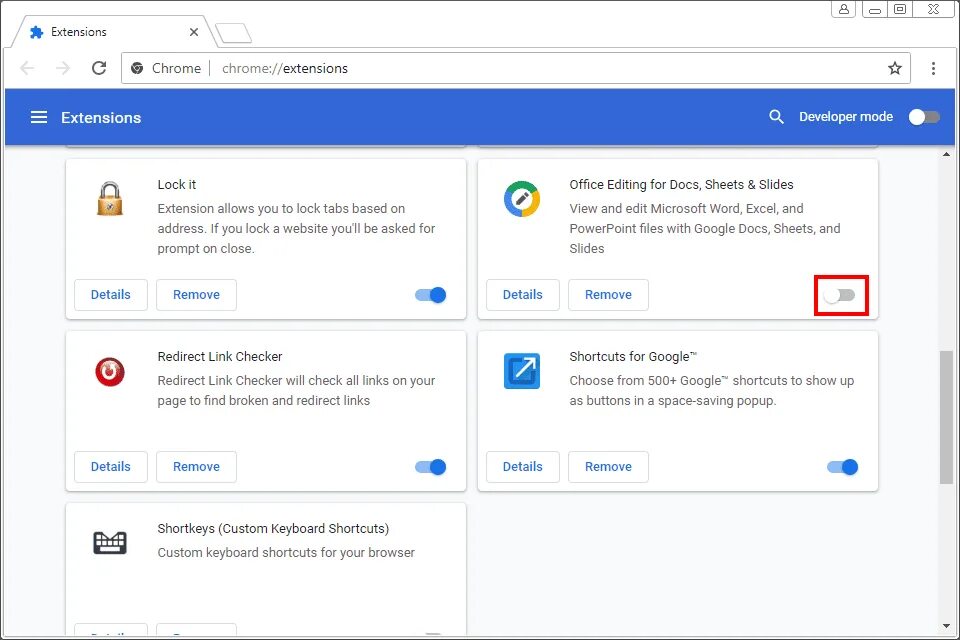The image size is (960, 640).
Task: Open the Extensions hamburger main menu
Action: 39,117
